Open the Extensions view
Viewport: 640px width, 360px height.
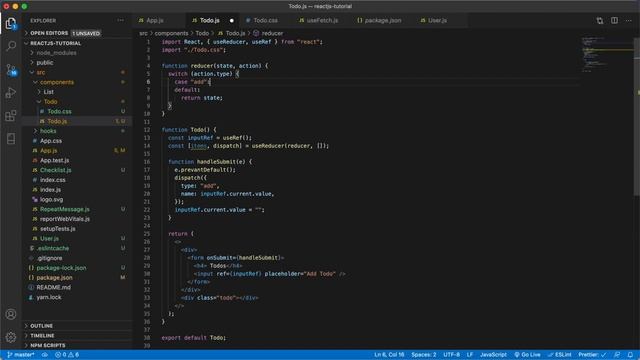11,116
